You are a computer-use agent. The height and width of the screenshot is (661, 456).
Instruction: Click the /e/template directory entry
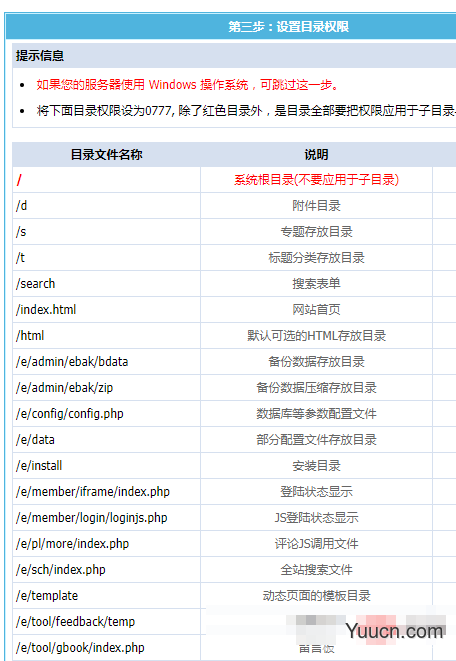point(47,596)
